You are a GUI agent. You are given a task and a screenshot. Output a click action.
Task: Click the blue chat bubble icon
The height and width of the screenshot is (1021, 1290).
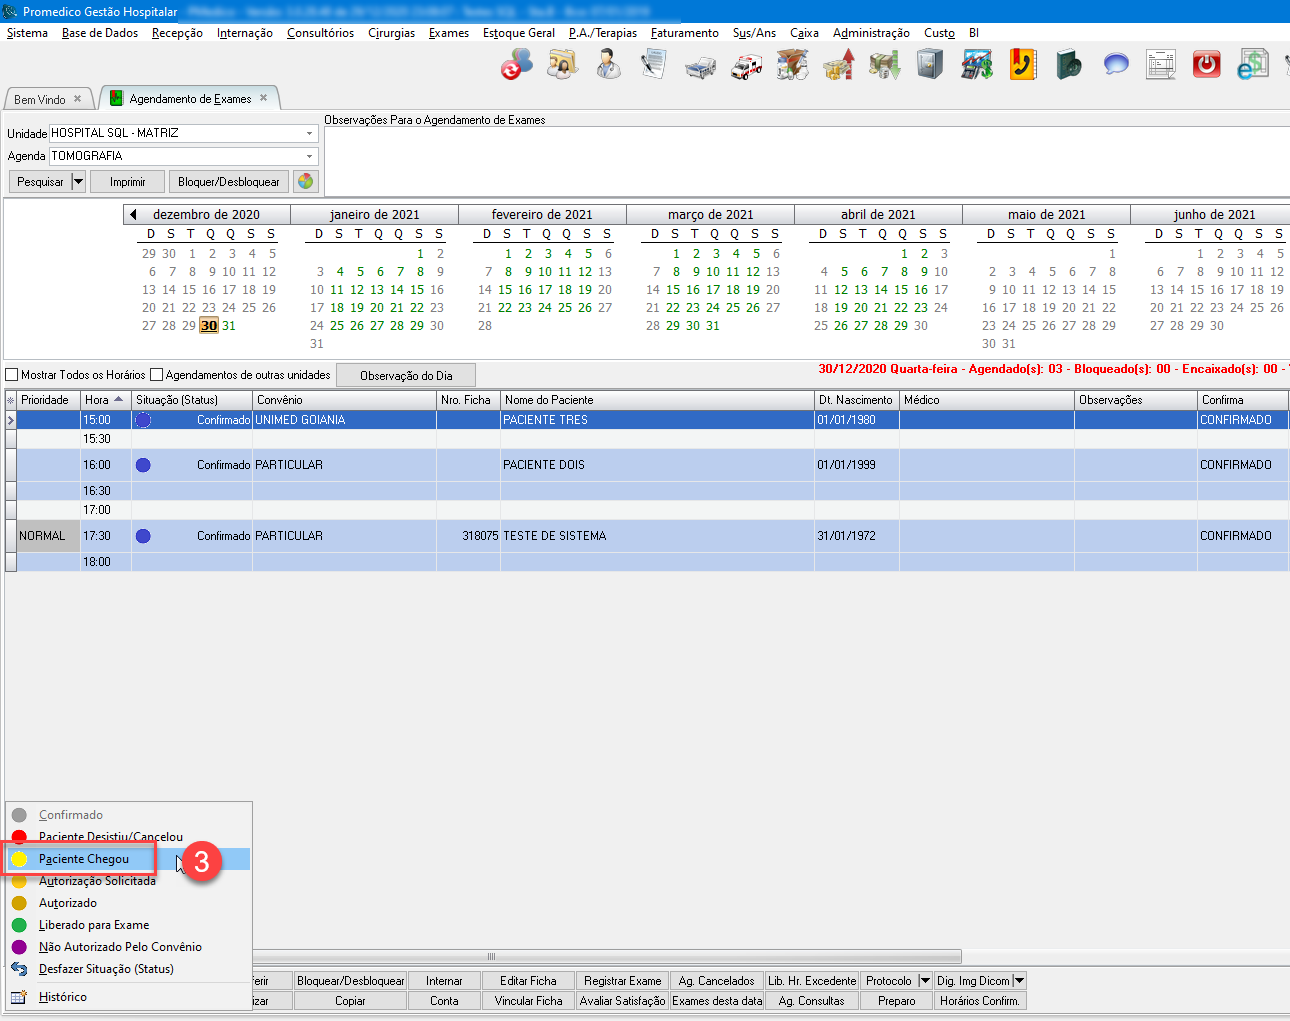click(1115, 65)
